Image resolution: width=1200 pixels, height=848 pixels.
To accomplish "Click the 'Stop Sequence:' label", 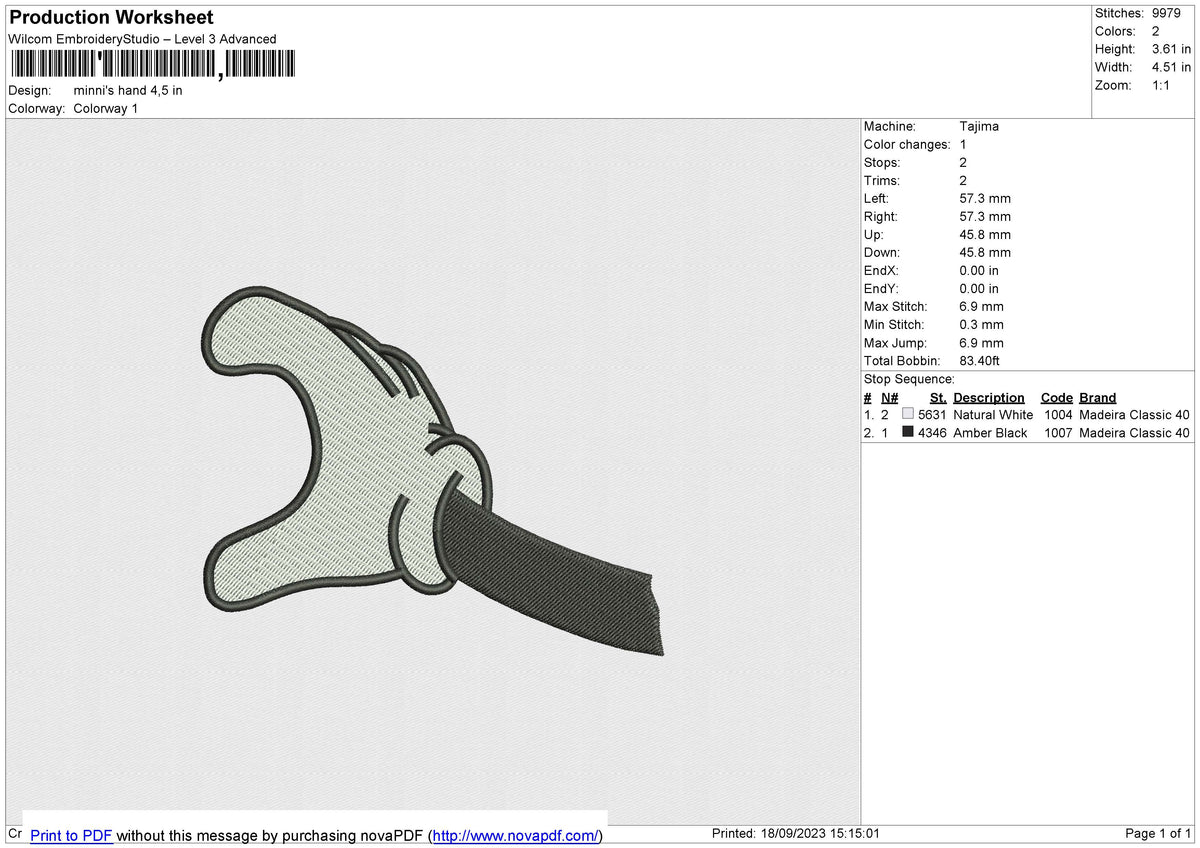I will tap(909, 379).
